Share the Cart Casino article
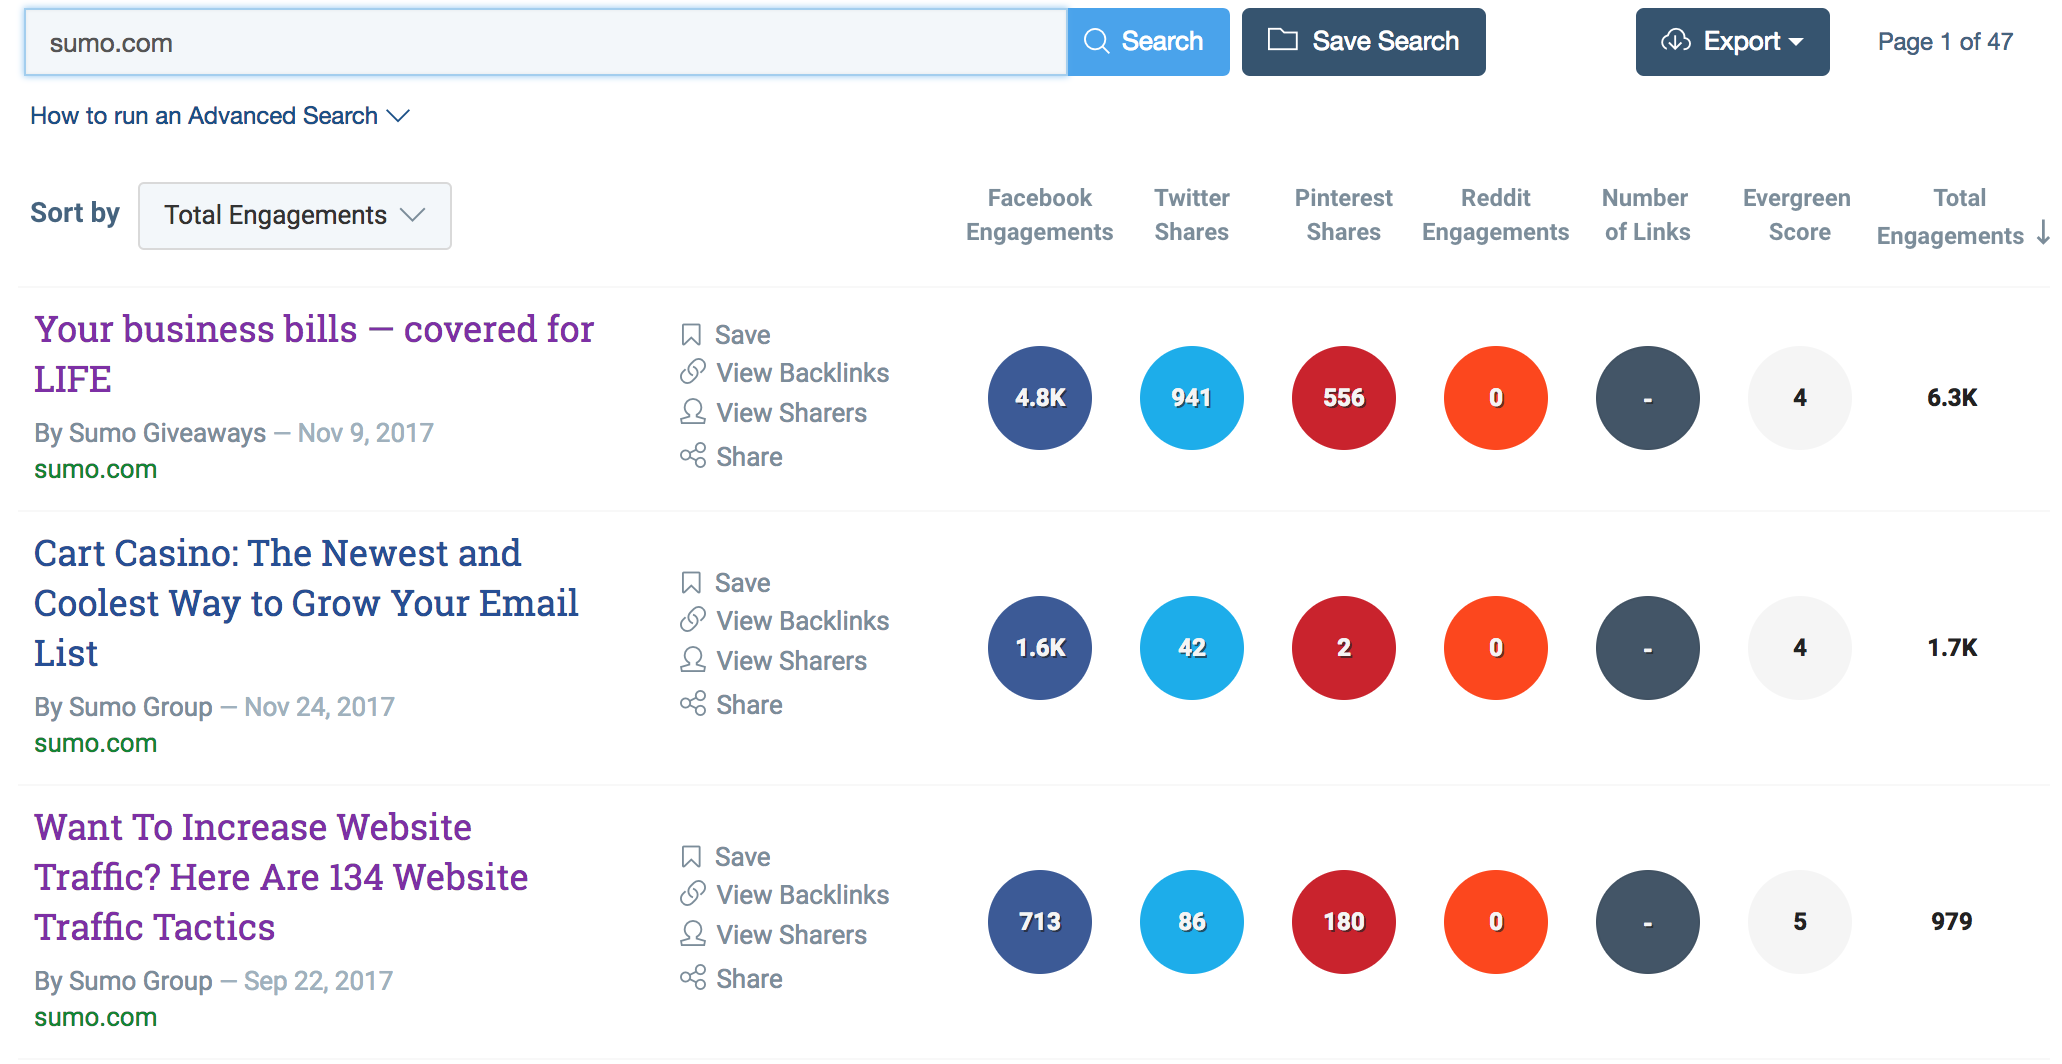The image size is (2062, 1064). (x=731, y=705)
